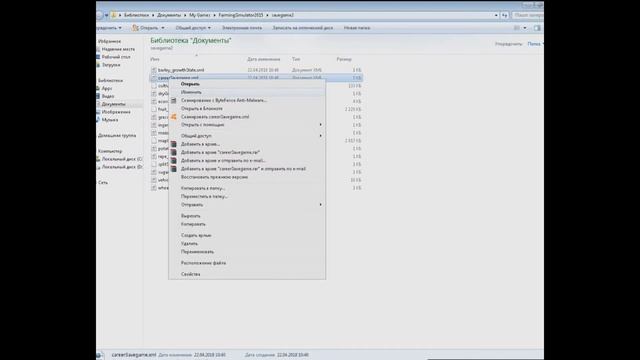Click folder icon at start of address bar
Image resolution: width=640 pixels, height=360 pixels.
pyautogui.click(x=113, y=15)
